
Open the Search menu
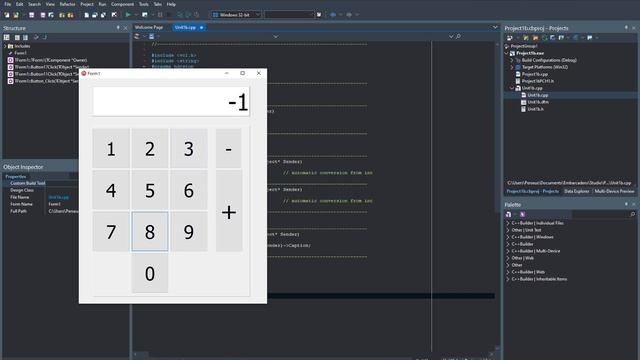[x=34, y=4]
